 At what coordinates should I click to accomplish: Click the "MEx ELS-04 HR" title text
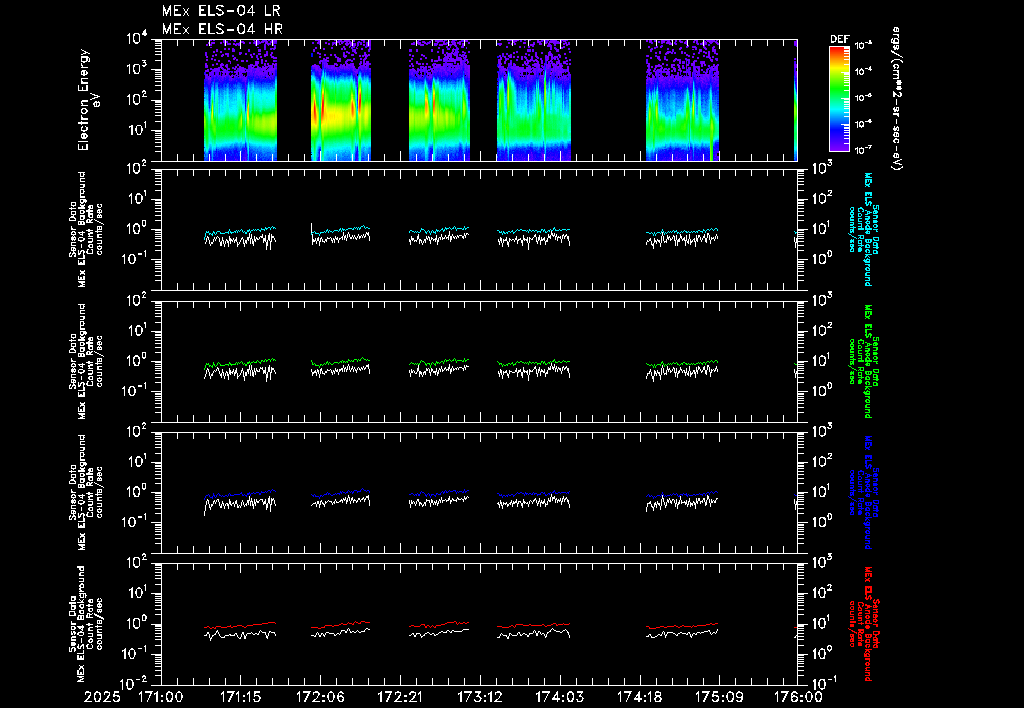(x=222, y=29)
